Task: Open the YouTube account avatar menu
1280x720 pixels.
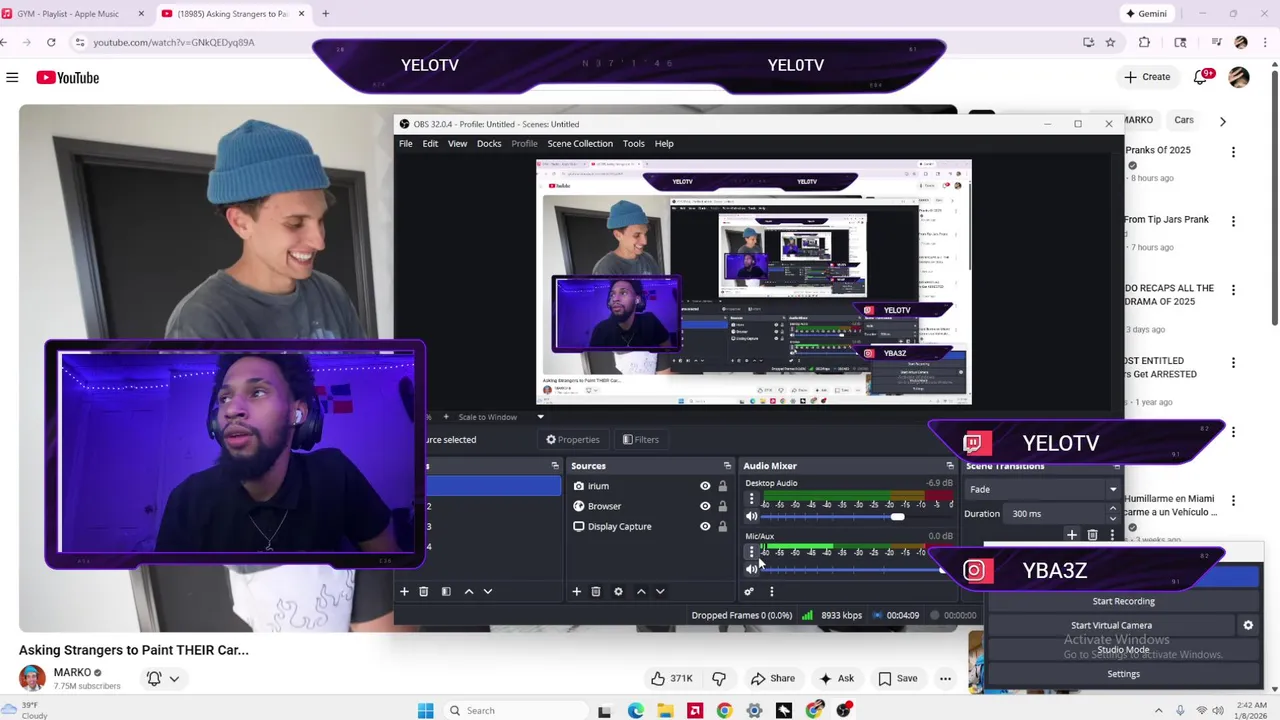Action: [1239, 77]
